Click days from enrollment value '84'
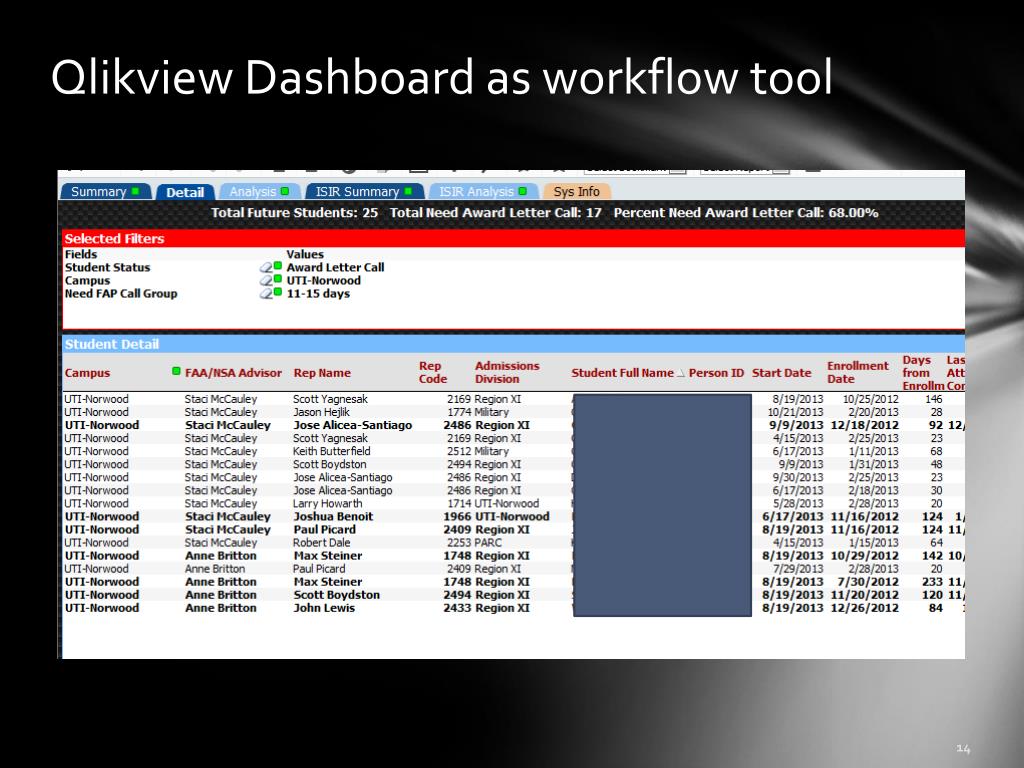 (936, 608)
